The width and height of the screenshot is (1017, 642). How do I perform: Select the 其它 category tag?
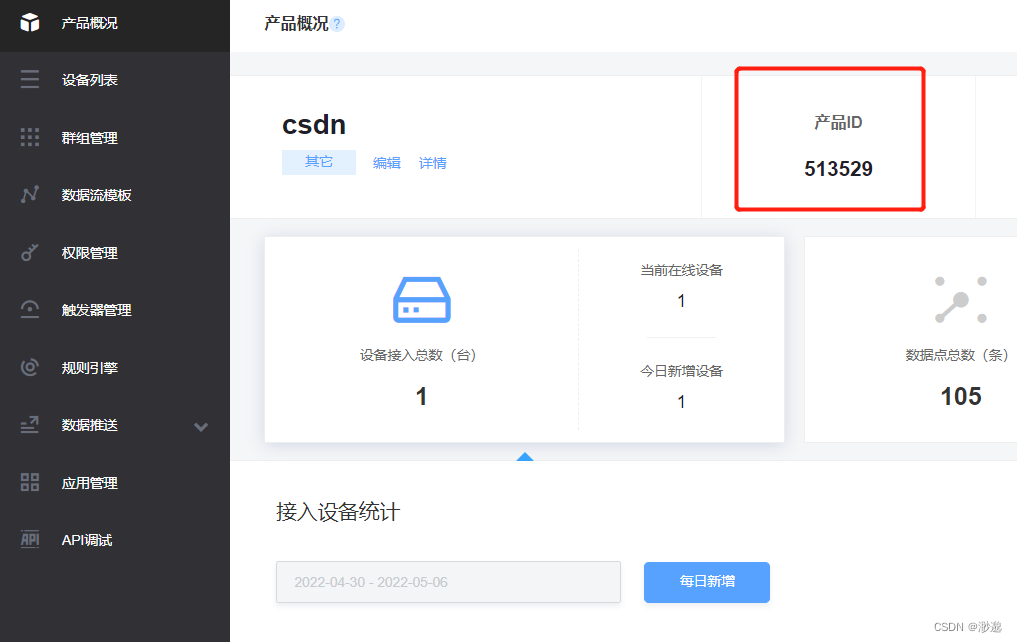[x=319, y=162]
